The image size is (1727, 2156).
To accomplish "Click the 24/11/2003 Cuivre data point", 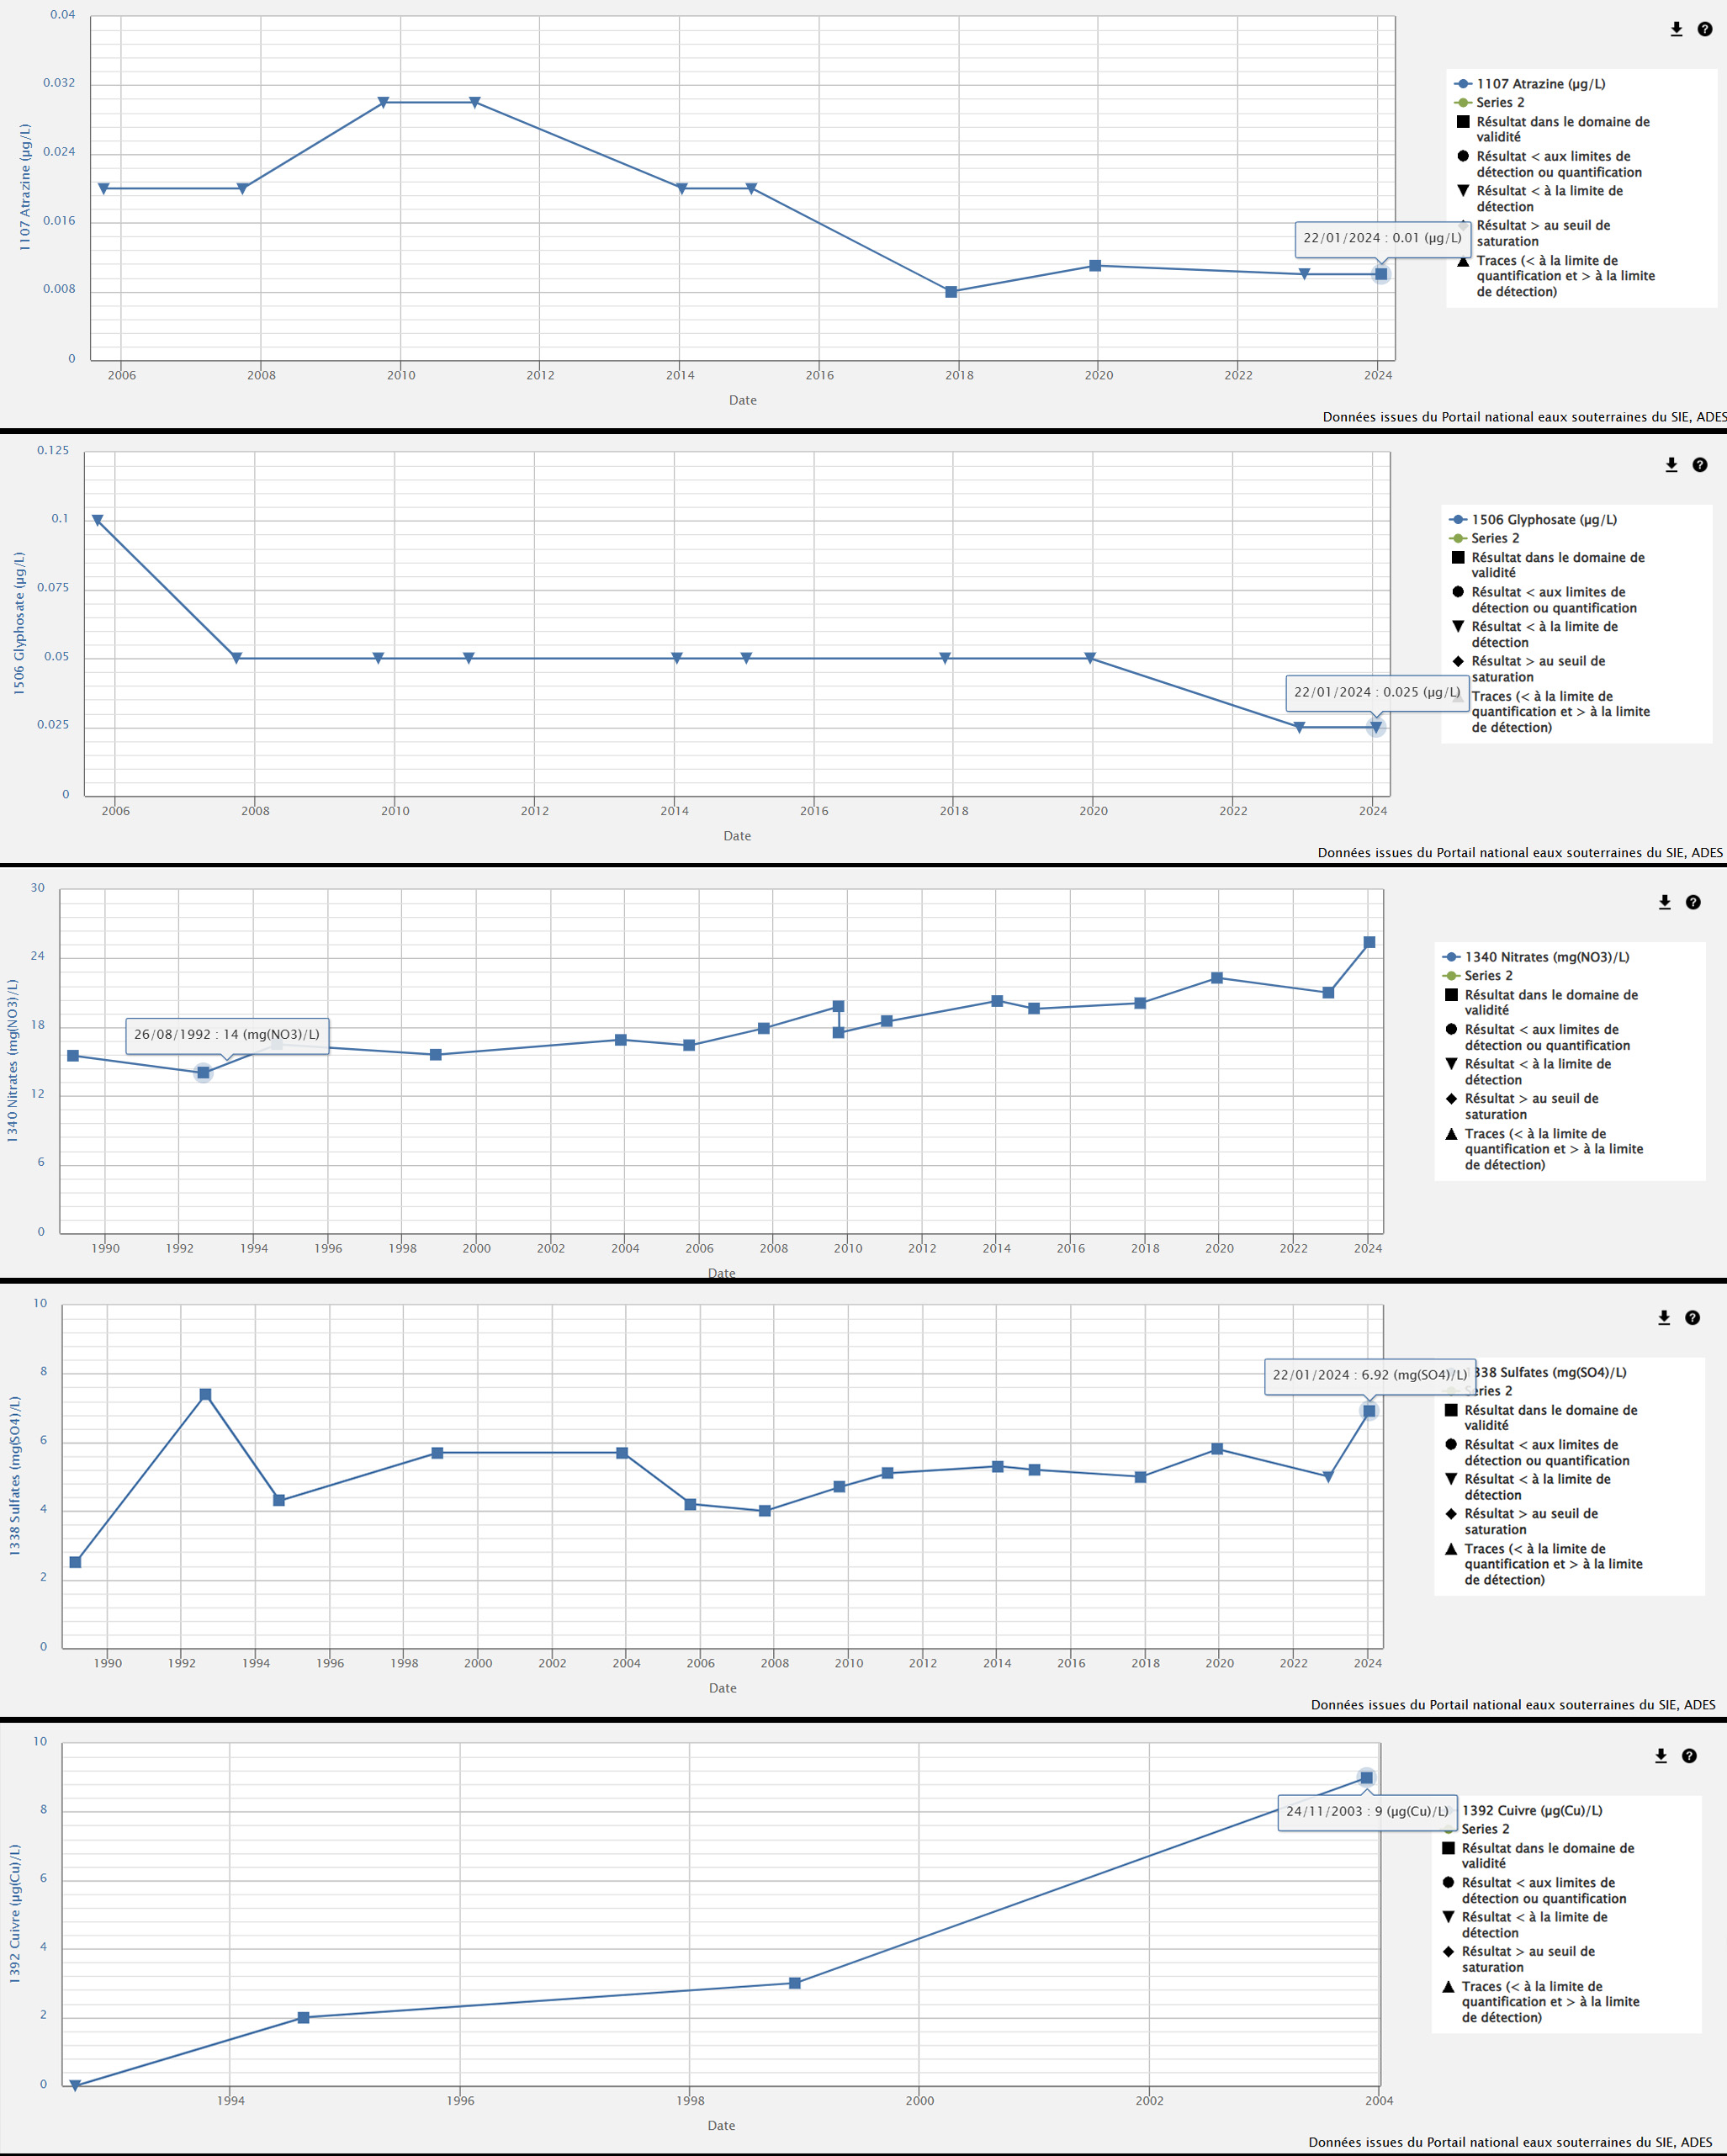I will click(1367, 1778).
